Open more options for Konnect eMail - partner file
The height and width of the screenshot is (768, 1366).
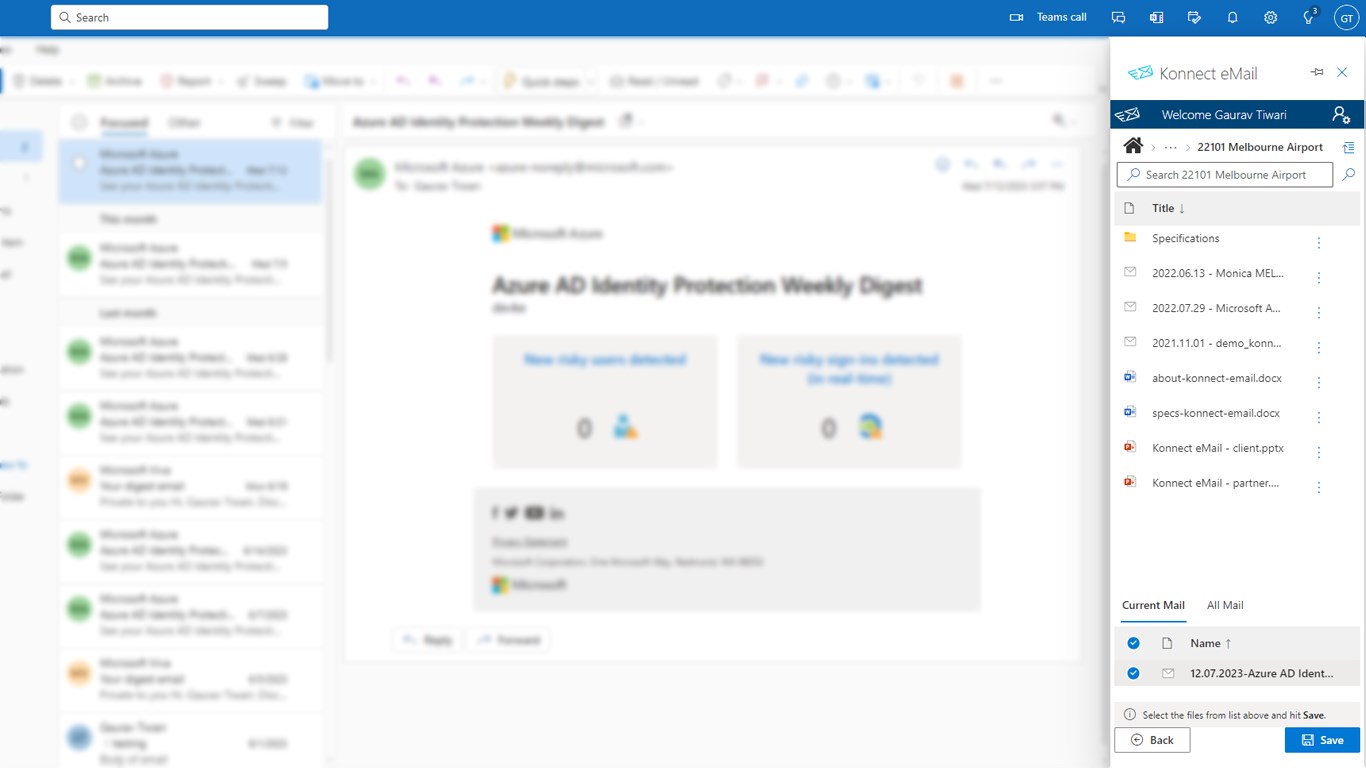tap(1319, 488)
